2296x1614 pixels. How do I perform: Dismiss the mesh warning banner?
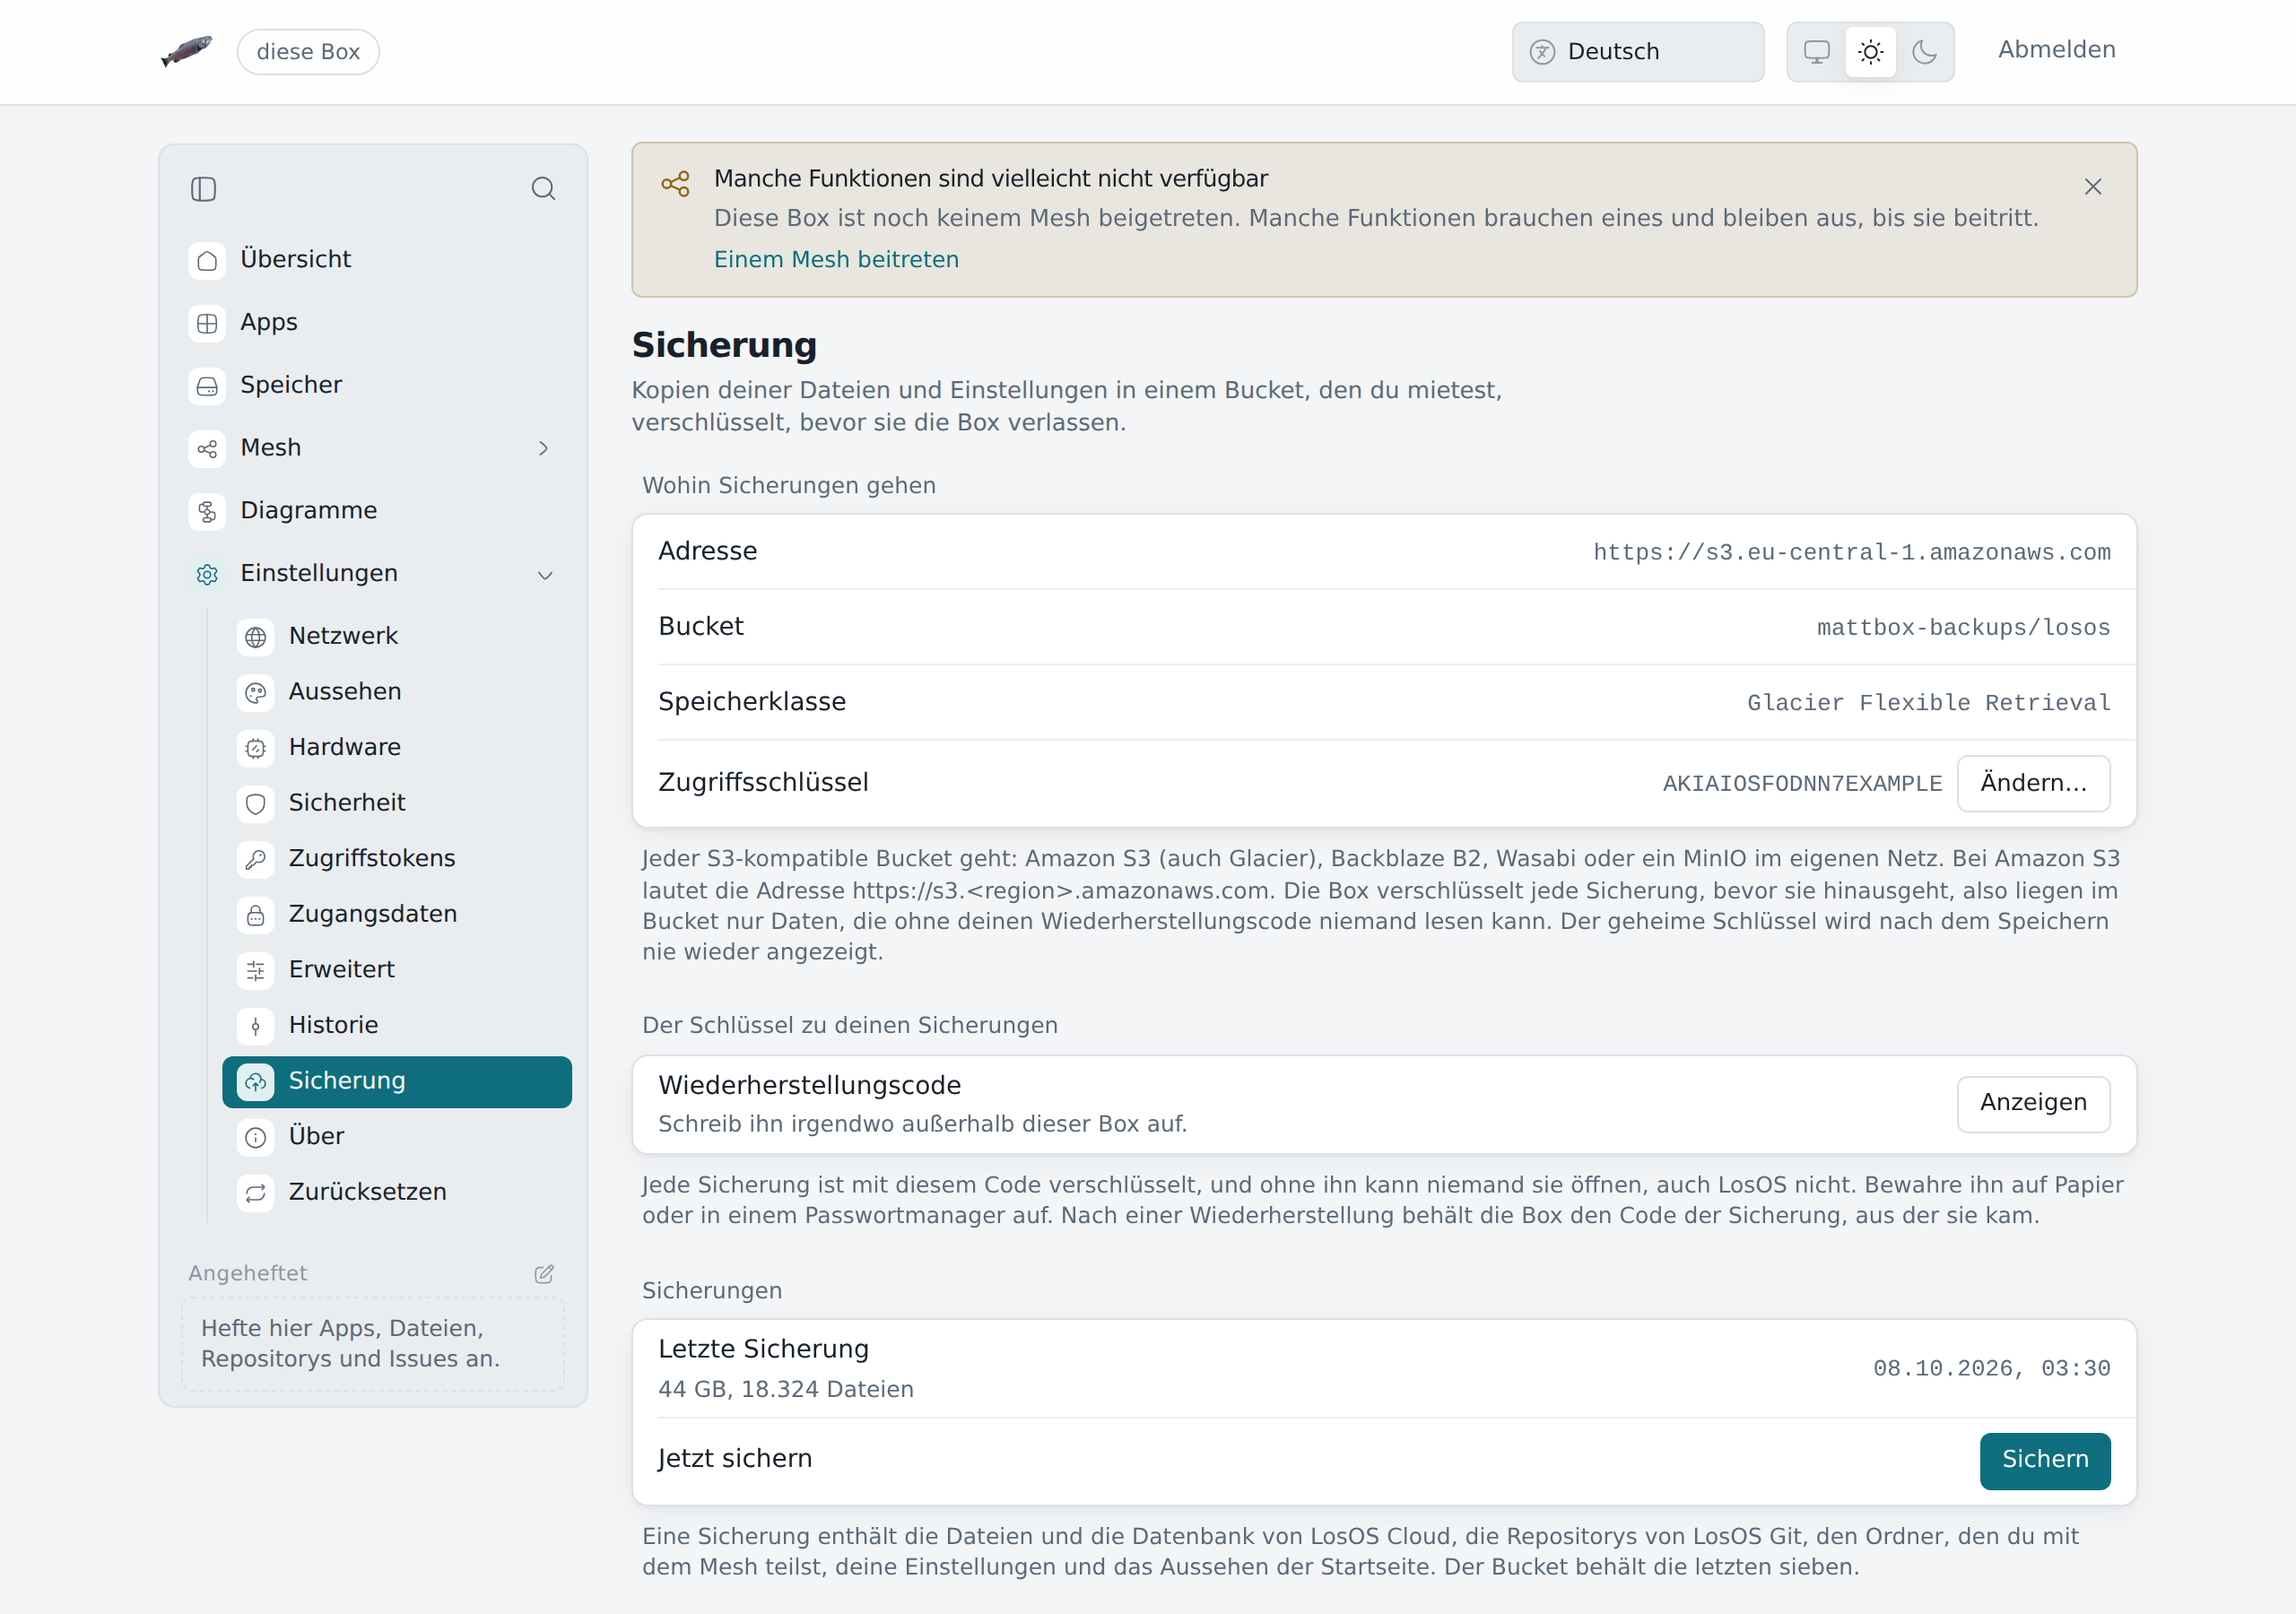tap(2092, 187)
